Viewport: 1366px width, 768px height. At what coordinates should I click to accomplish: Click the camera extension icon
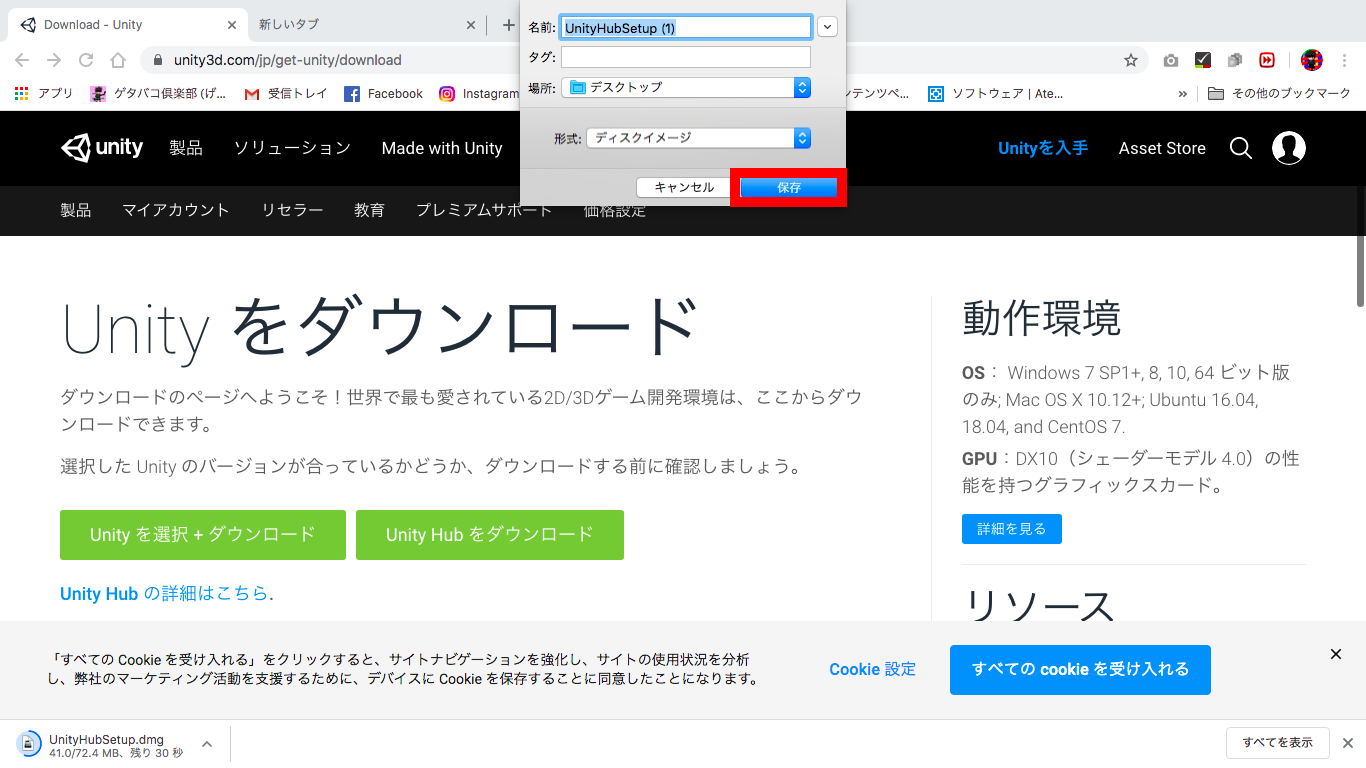pyautogui.click(x=1171, y=60)
